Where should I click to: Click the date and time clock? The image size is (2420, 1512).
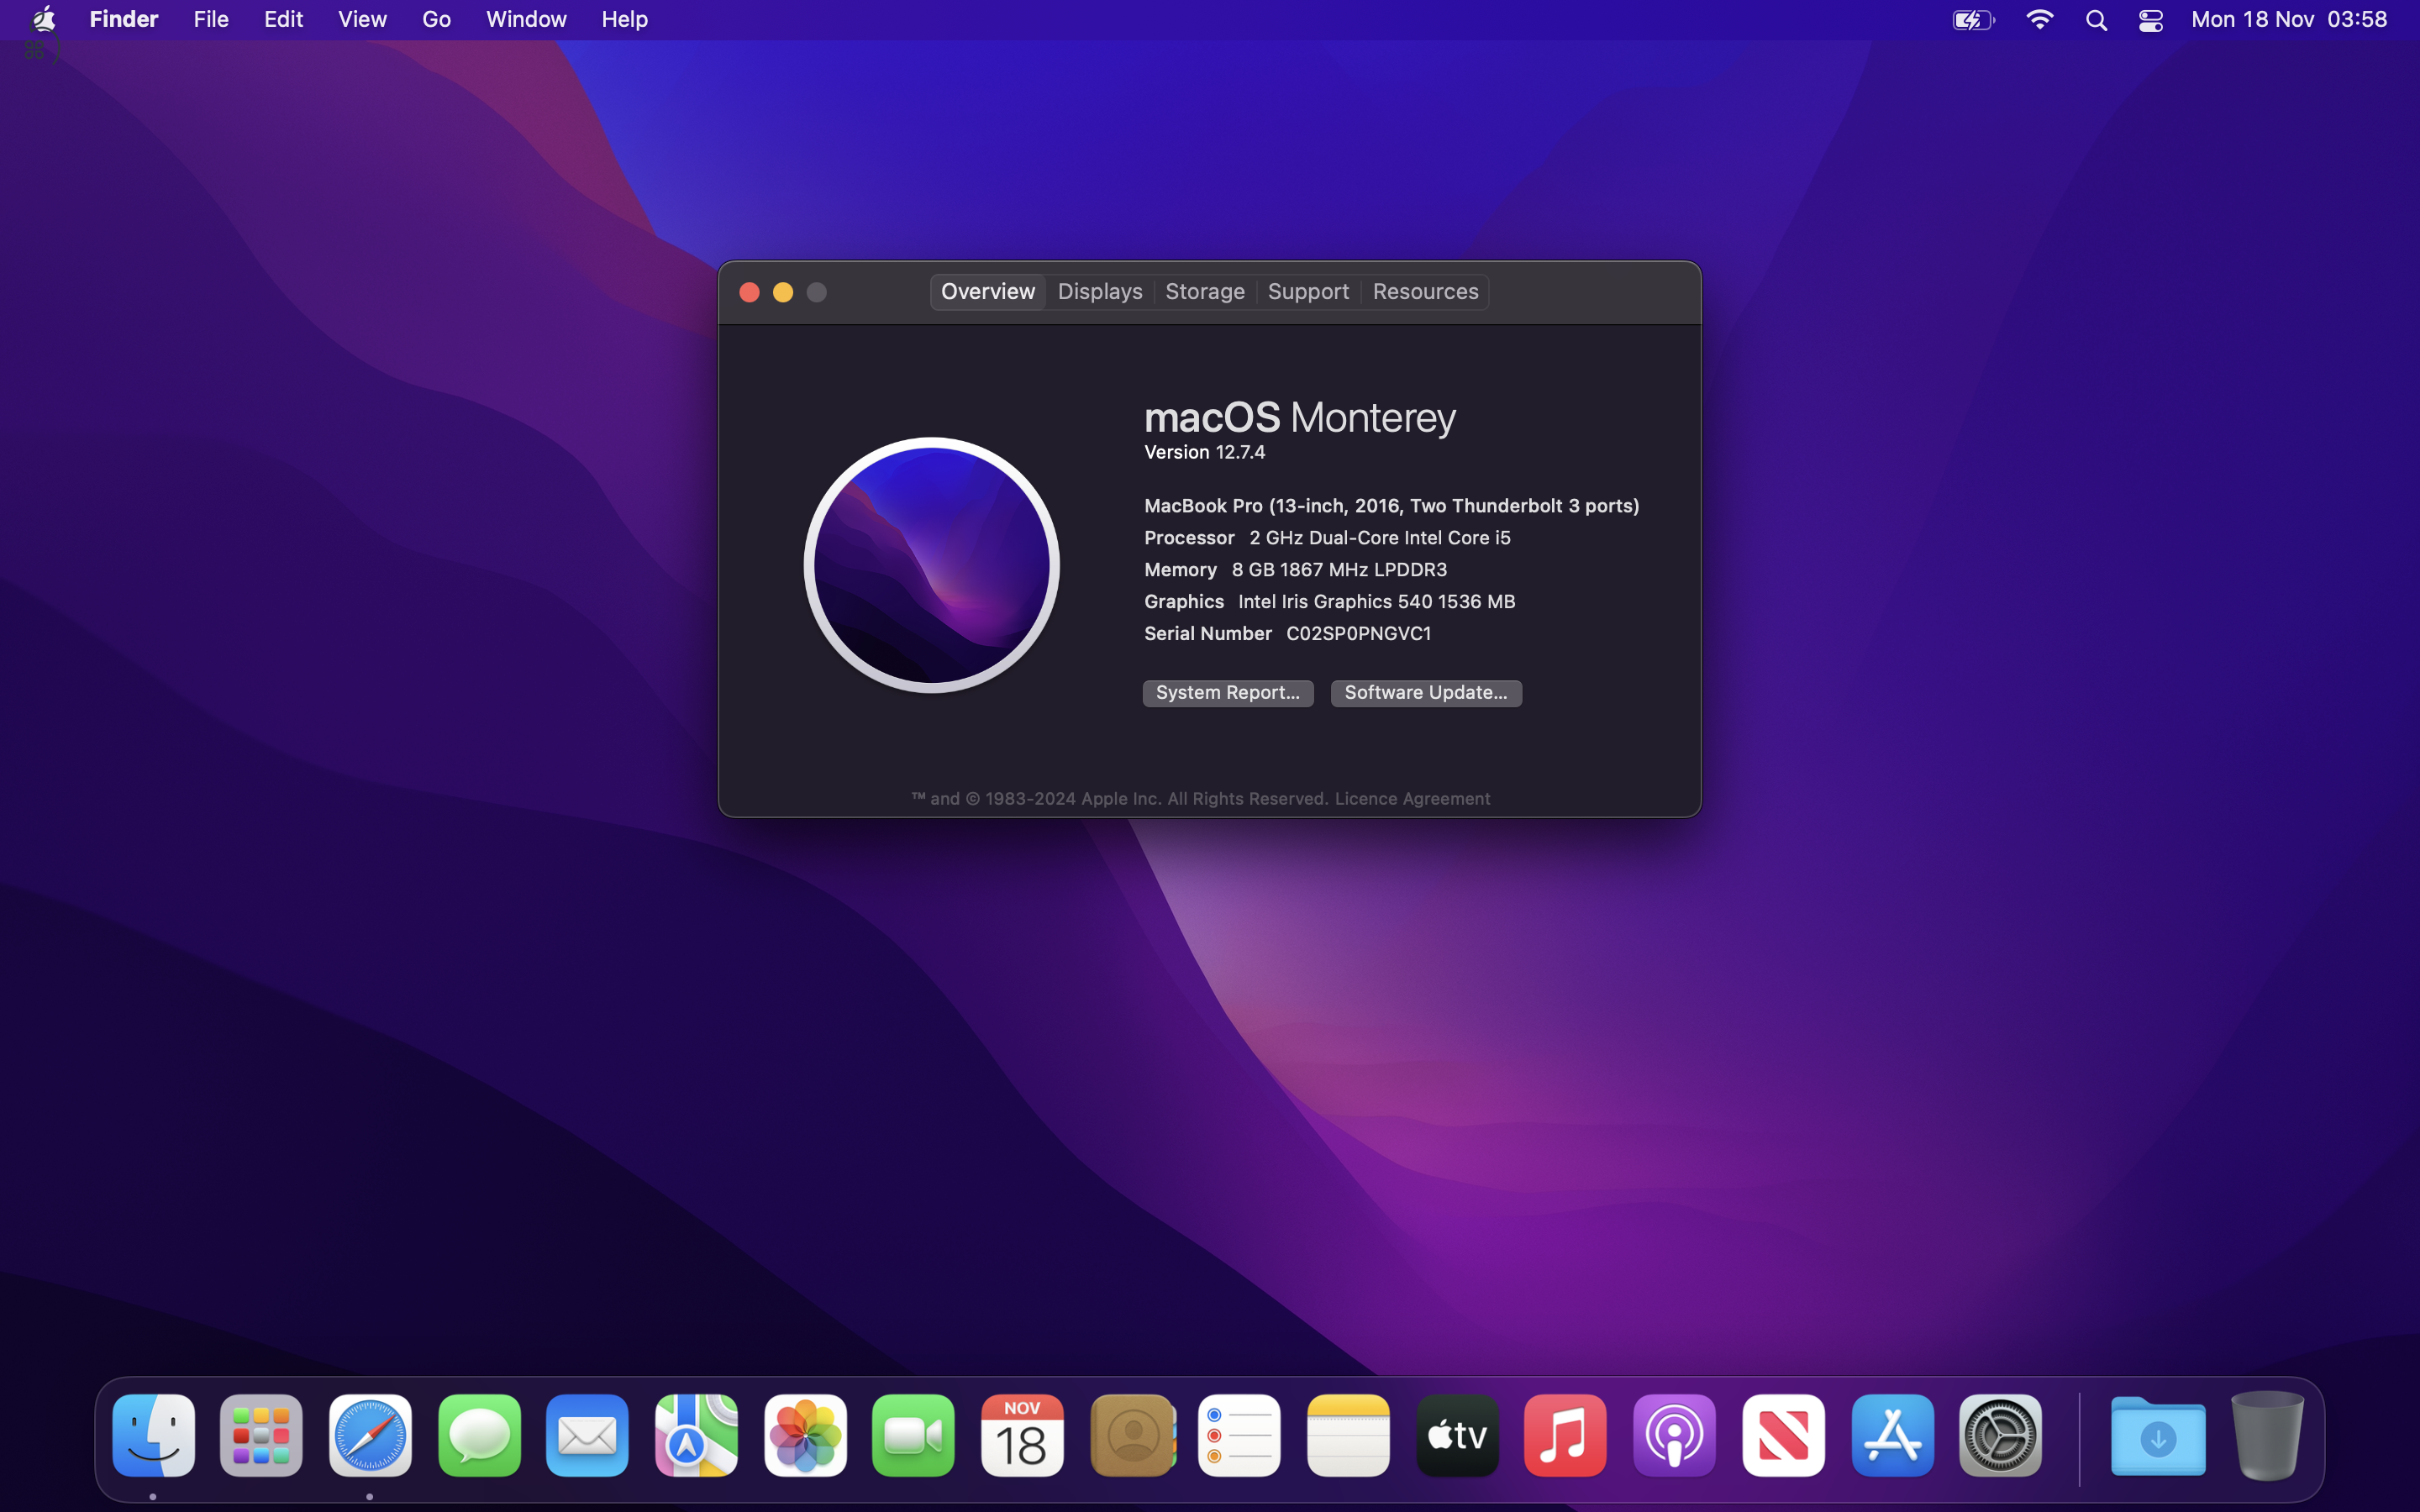(x=2289, y=20)
